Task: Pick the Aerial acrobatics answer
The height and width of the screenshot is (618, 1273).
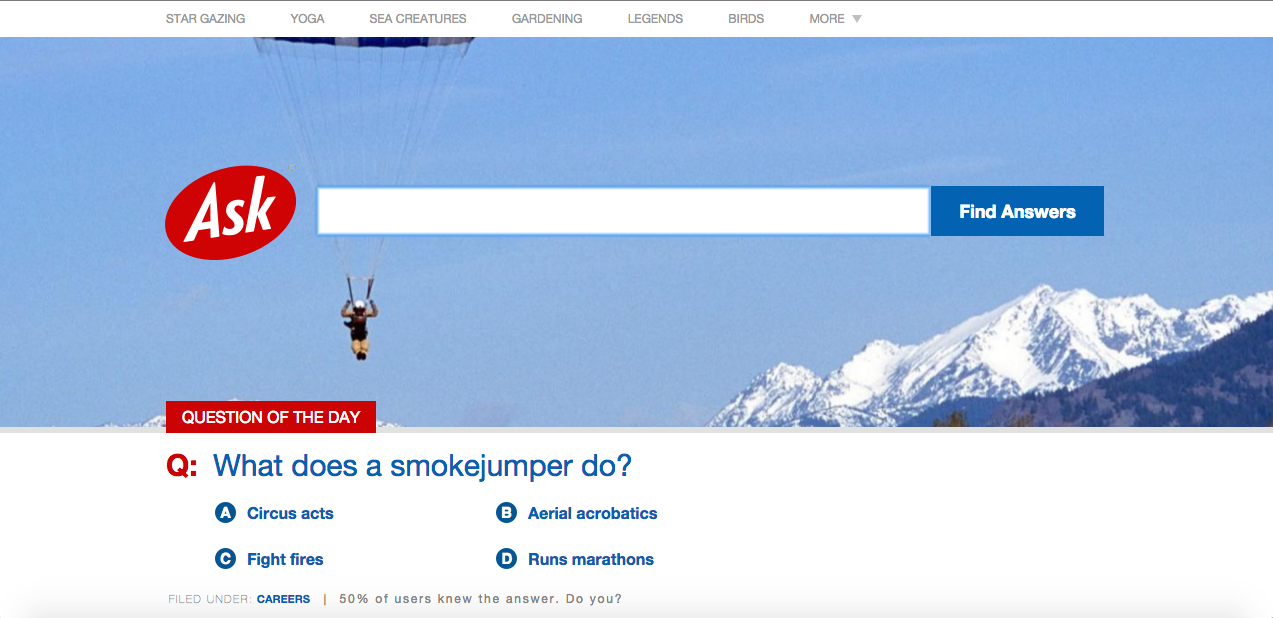Action: 593,513
